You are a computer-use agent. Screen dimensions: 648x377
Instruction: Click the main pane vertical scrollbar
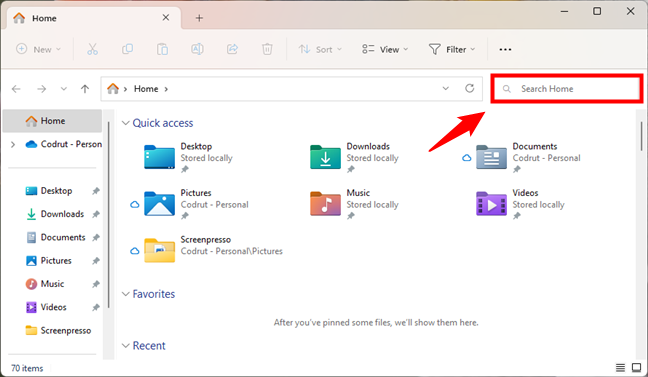click(641, 136)
